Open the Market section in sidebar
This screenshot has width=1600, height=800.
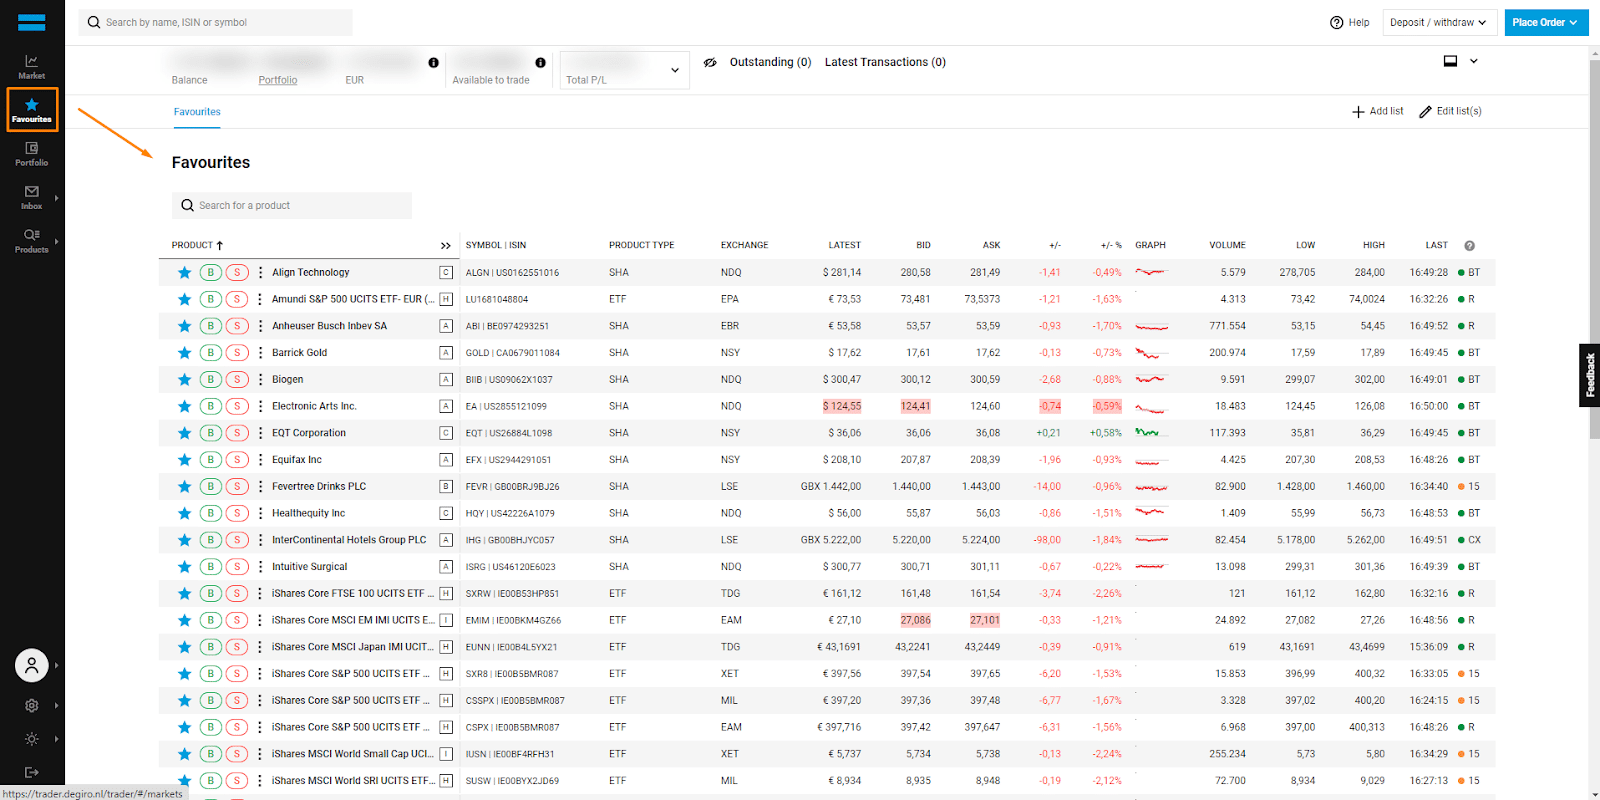tap(32, 66)
